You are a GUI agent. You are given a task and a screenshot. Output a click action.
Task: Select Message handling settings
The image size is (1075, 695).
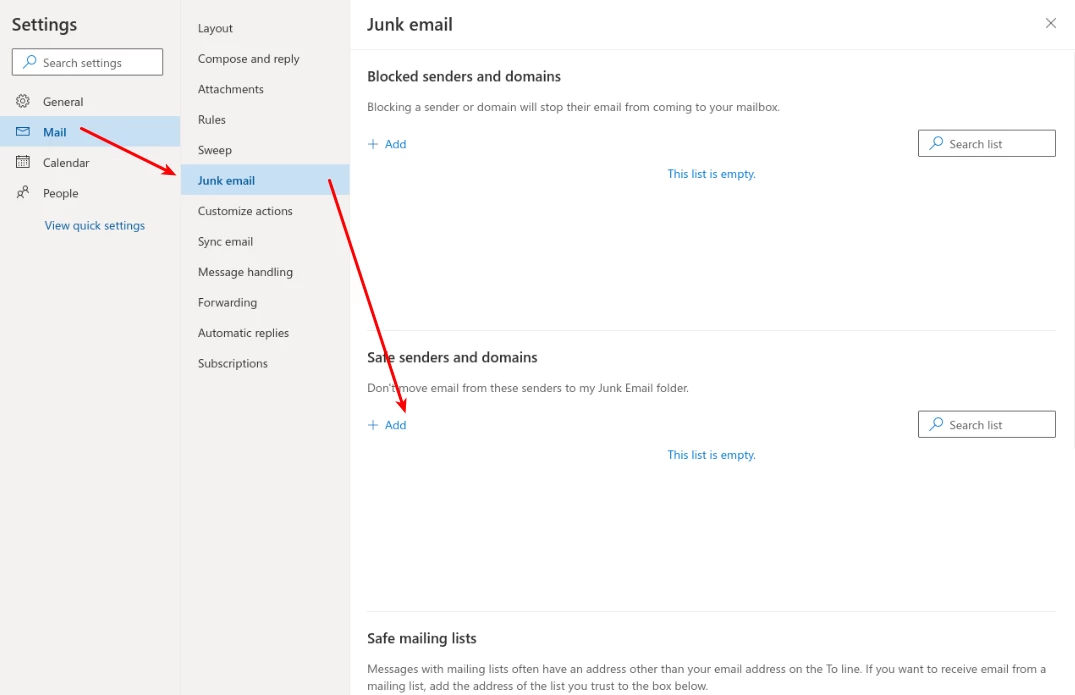[x=245, y=271]
